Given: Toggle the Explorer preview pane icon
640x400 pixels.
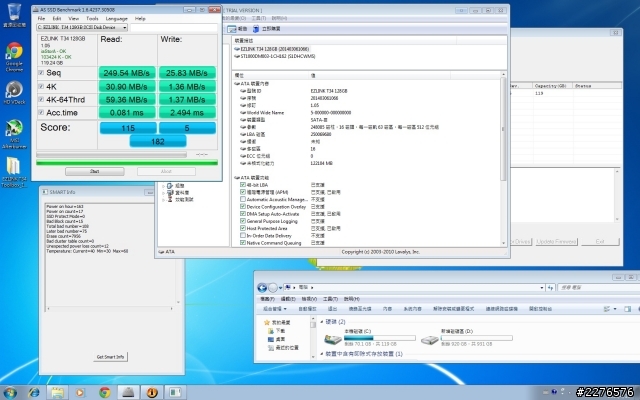Looking at the screenshot, I should (628, 309).
